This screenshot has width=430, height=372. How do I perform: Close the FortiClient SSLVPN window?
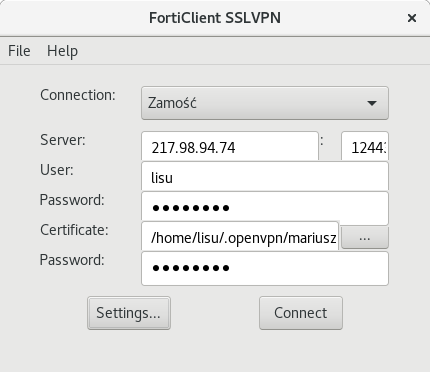(412, 18)
